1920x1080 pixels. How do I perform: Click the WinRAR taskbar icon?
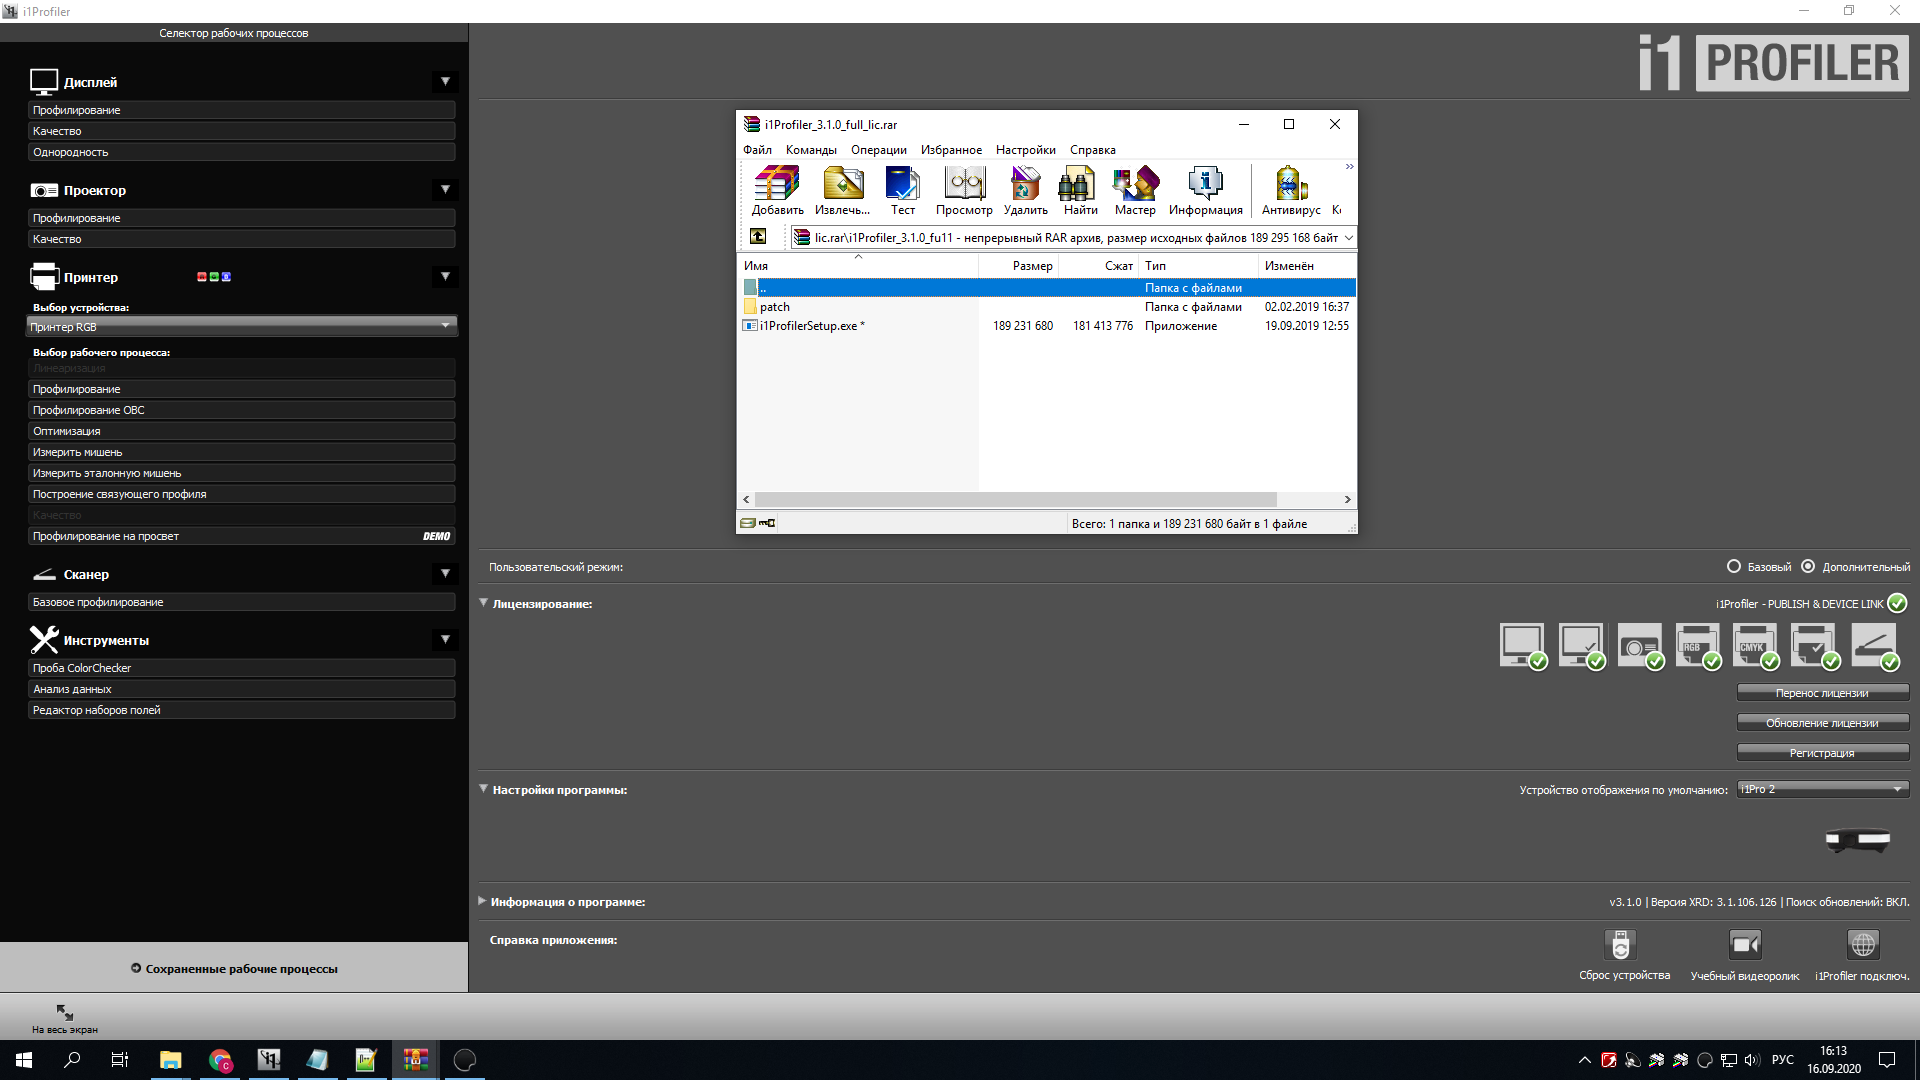pos(416,1060)
